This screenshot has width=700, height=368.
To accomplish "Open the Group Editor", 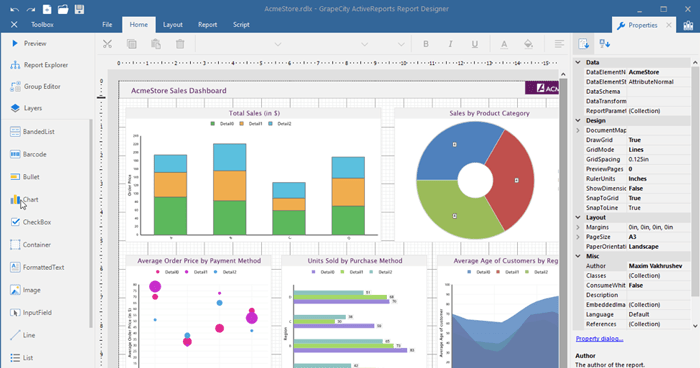I will (x=35, y=86).
